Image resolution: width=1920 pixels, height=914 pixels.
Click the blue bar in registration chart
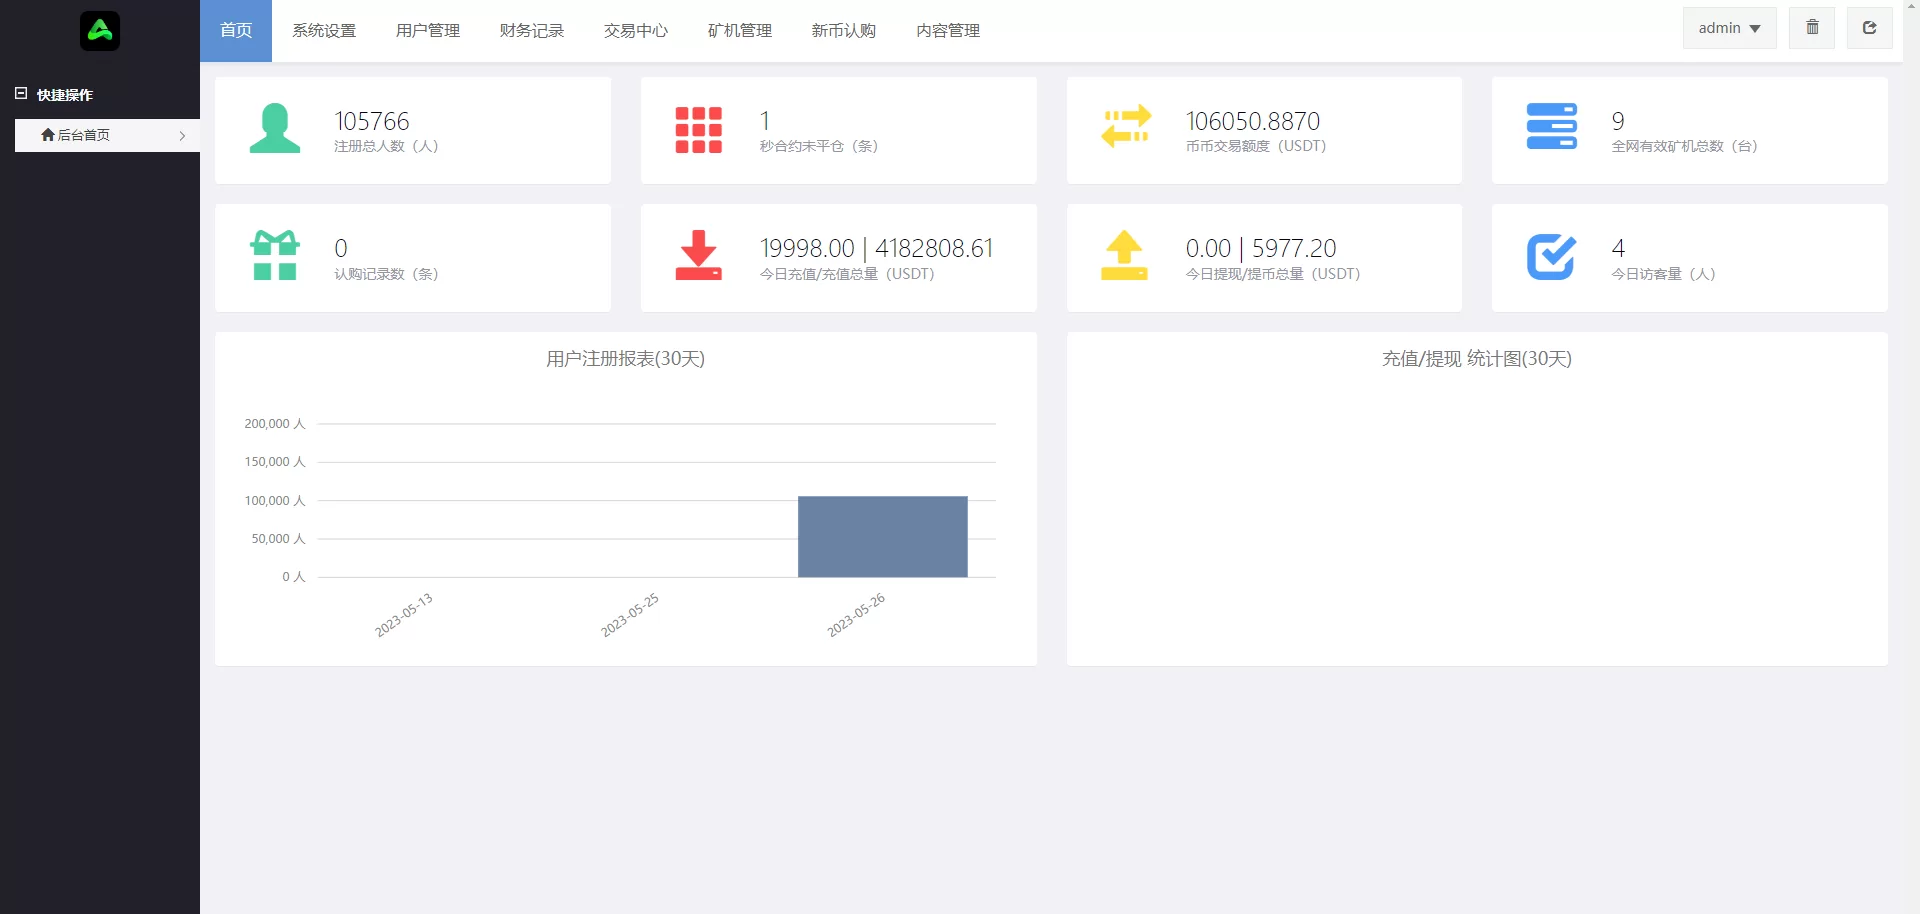point(882,537)
